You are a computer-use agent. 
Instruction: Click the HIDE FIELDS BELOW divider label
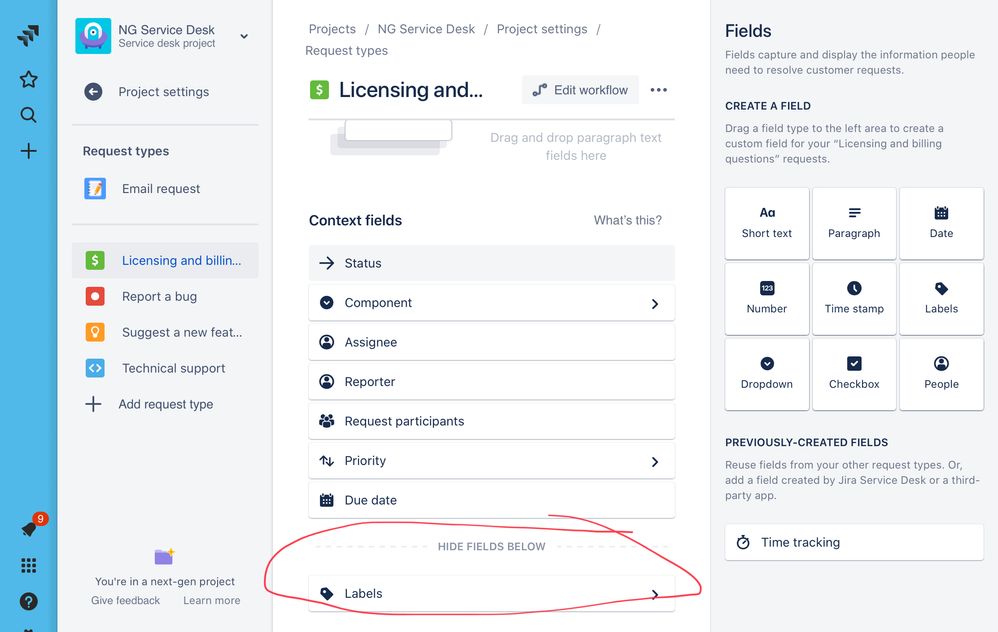click(491, 547)
